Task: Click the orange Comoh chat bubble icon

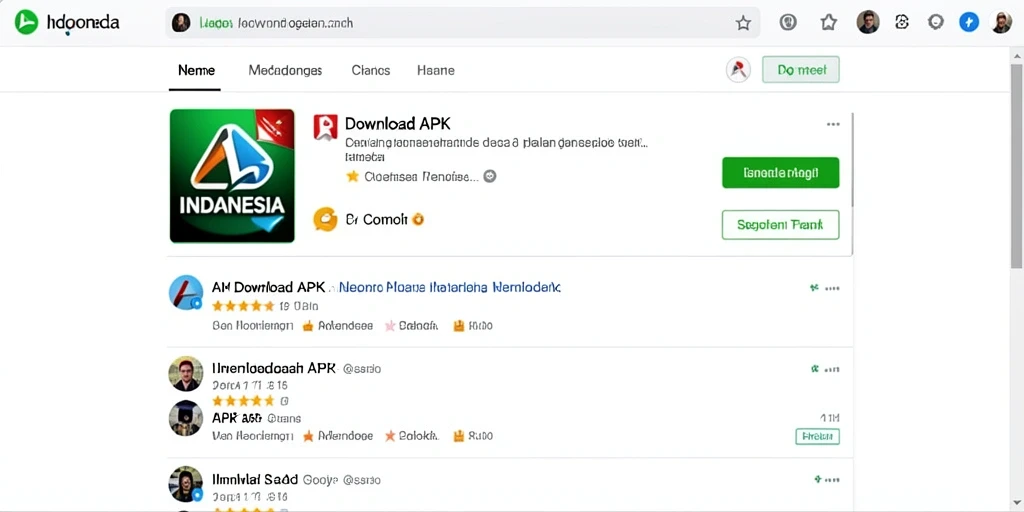Action: pyautogui.click(x=325, y=219)
